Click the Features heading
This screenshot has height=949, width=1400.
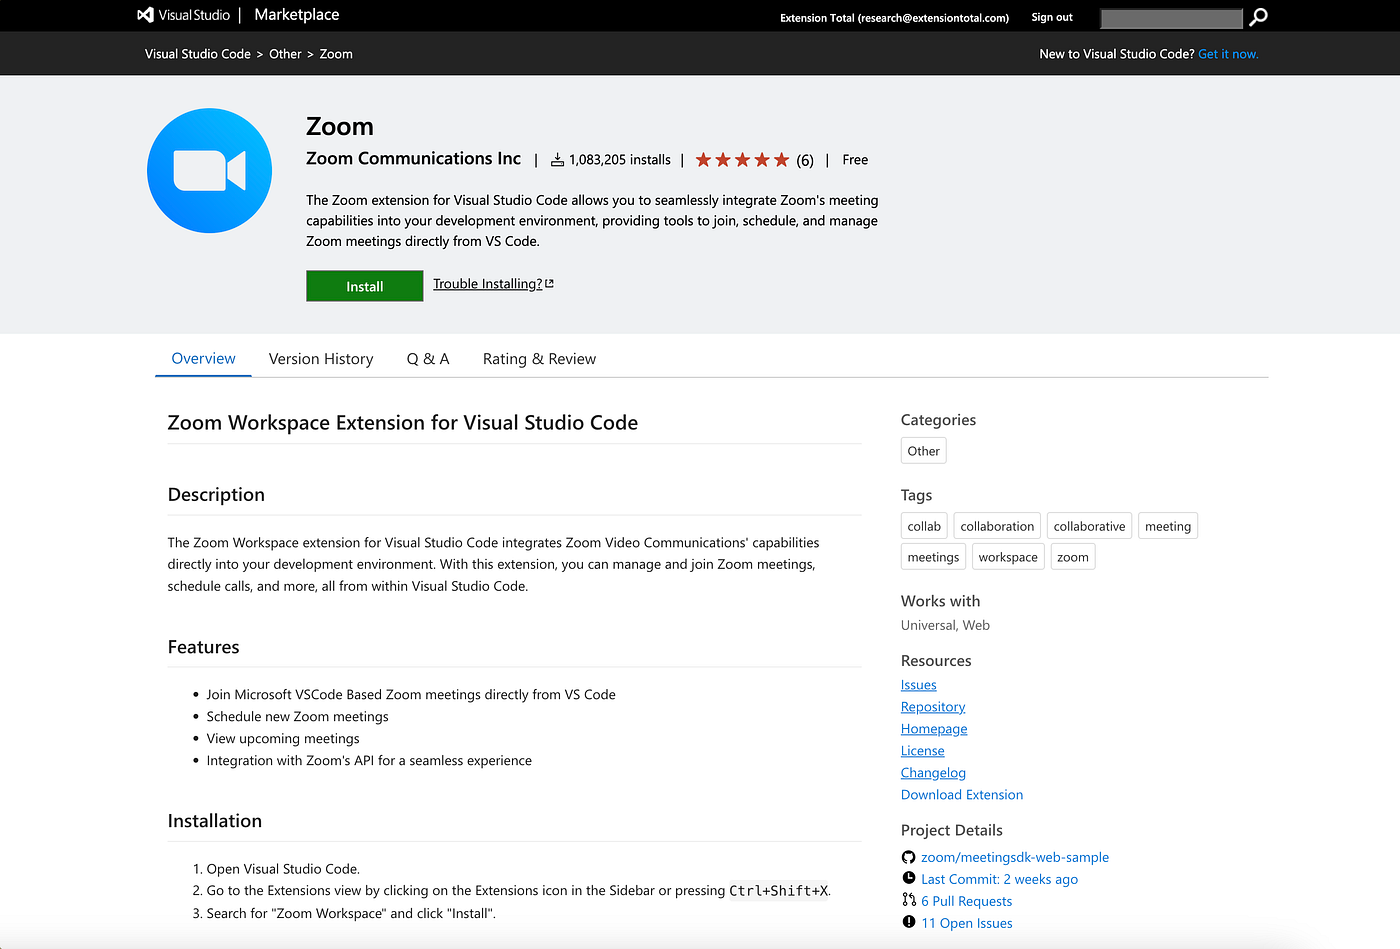click(203, 647)
